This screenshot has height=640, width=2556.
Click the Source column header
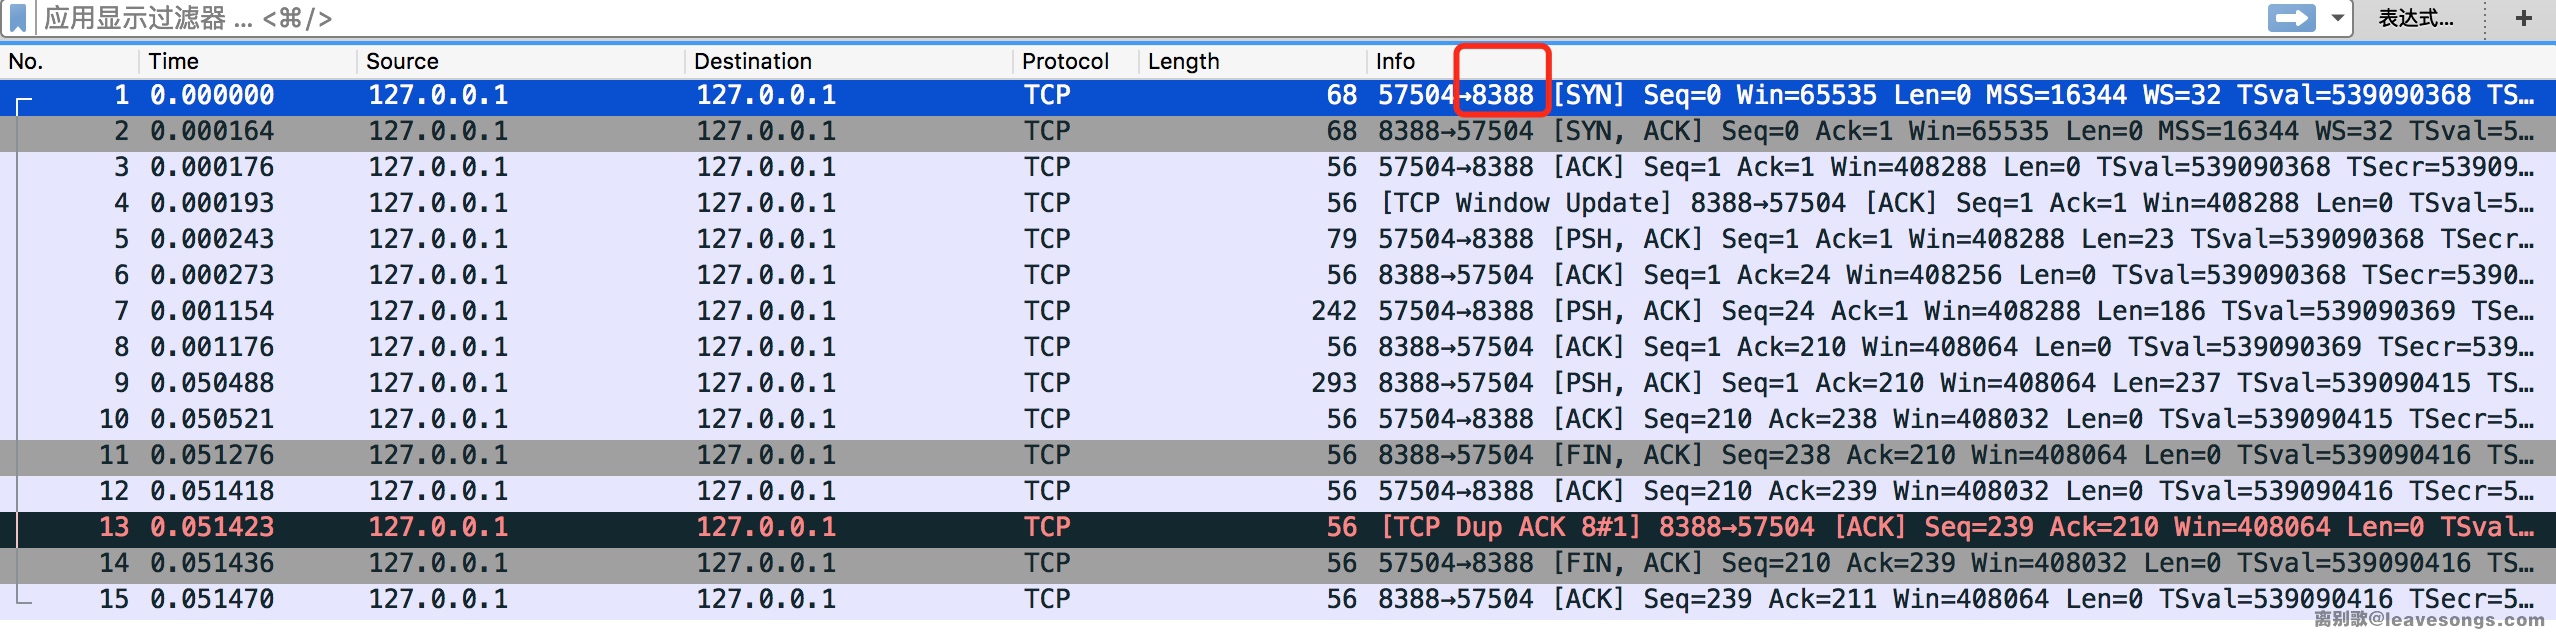(x=402, y=62)
